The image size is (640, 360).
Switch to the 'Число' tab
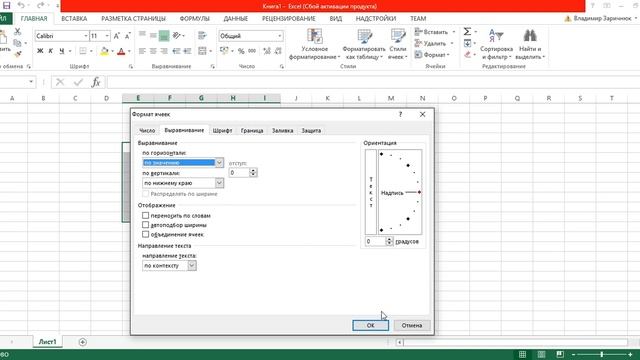point(147,131)
